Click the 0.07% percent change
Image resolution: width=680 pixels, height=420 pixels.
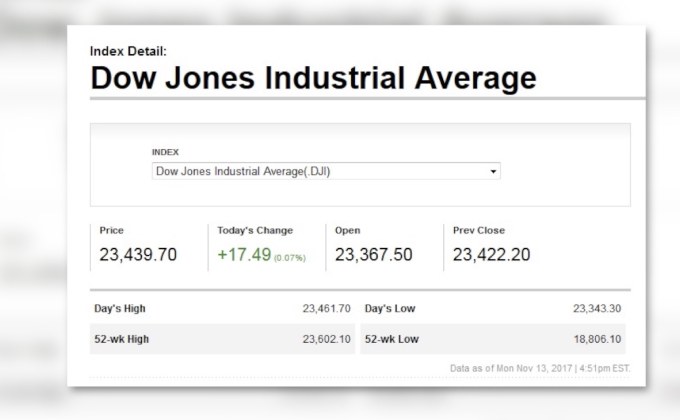coord(290,257)
